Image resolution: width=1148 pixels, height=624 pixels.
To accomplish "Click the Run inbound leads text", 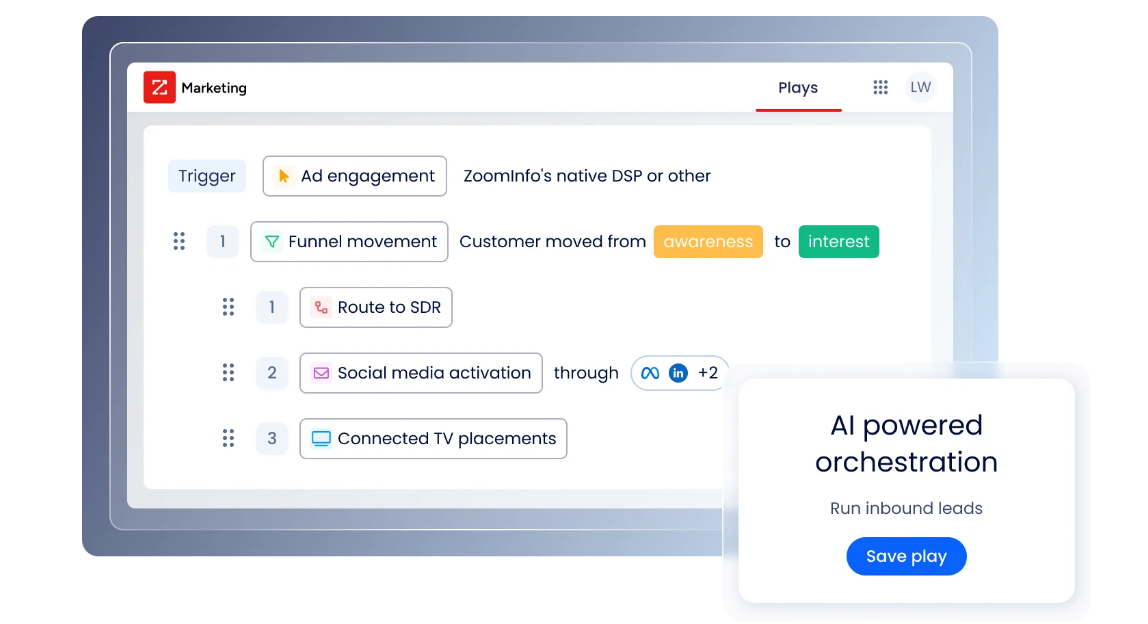I will 906,508.
